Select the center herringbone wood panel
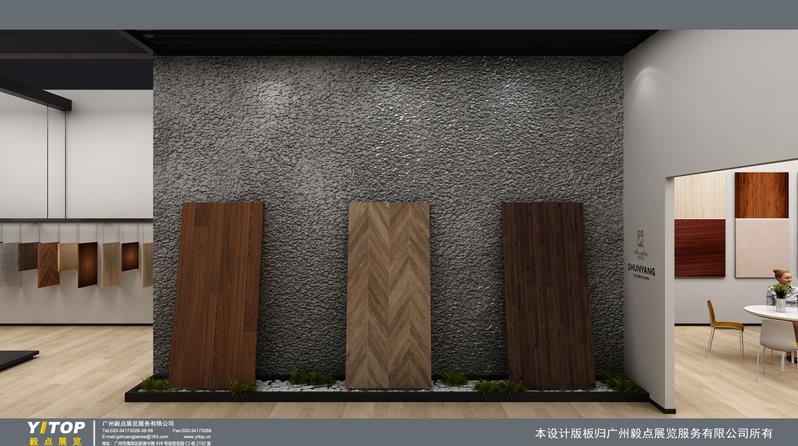The image size is (798, 446). pos(388,294)
